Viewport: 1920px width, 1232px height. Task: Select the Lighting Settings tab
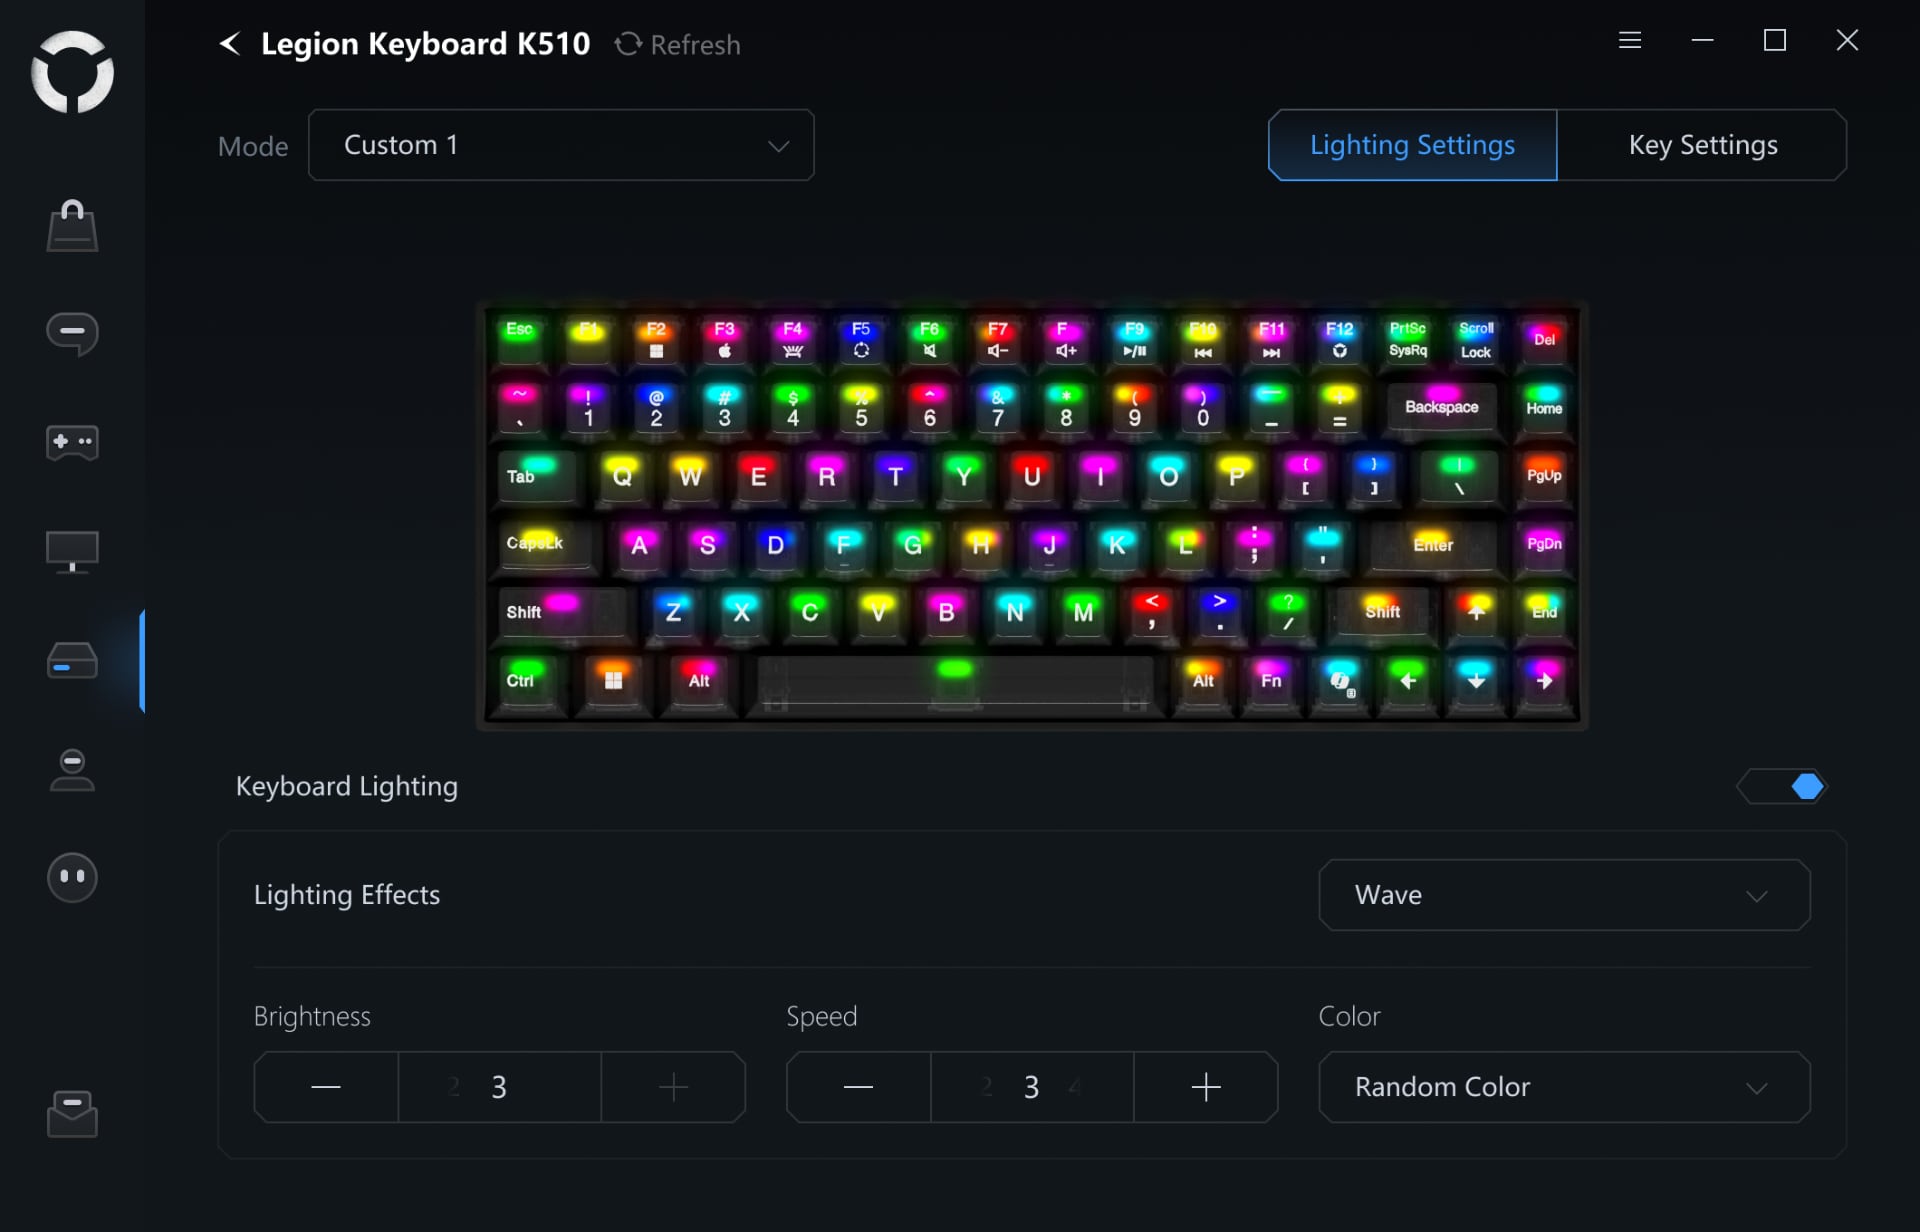(1412, 145)
